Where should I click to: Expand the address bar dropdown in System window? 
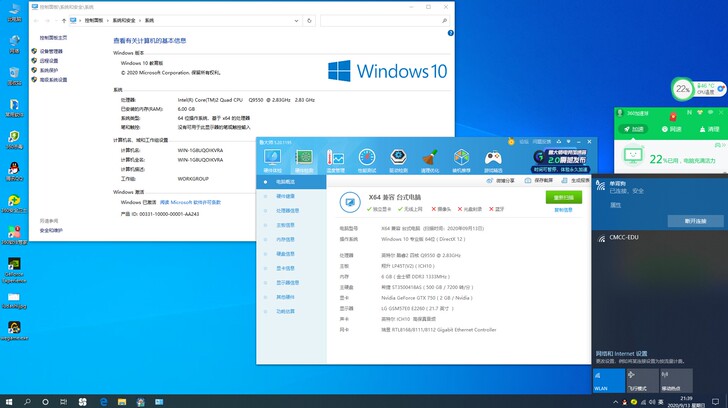point(296,20)
